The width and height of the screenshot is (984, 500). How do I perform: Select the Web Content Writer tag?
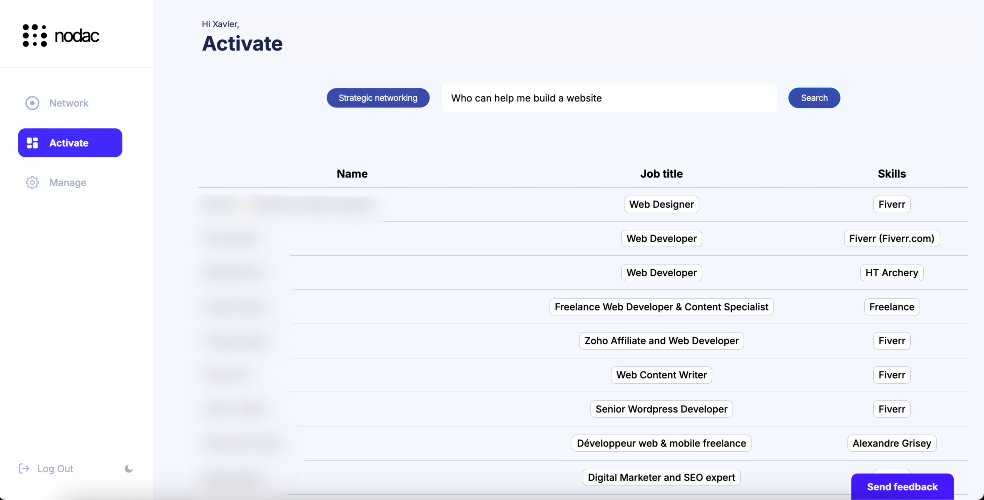661,375
